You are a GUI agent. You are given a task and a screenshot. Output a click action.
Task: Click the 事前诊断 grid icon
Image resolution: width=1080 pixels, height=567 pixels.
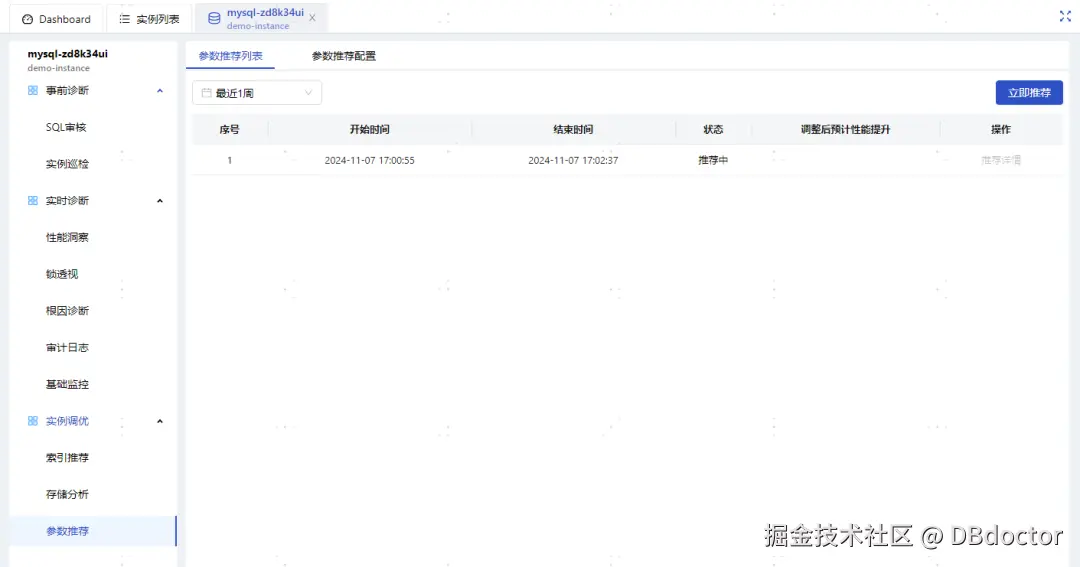(x=32, y=90)
